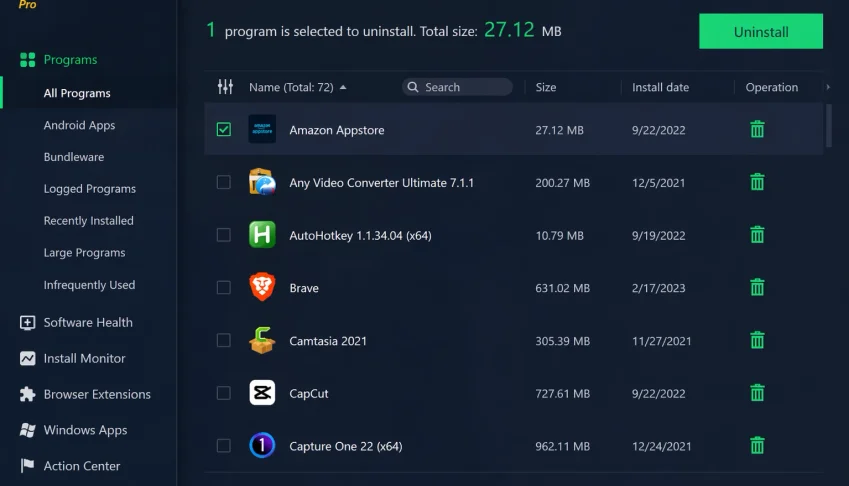Click the Camtasia 2021 name text
The height and width of the screenshot is (486, 849).
coord(328,341)
